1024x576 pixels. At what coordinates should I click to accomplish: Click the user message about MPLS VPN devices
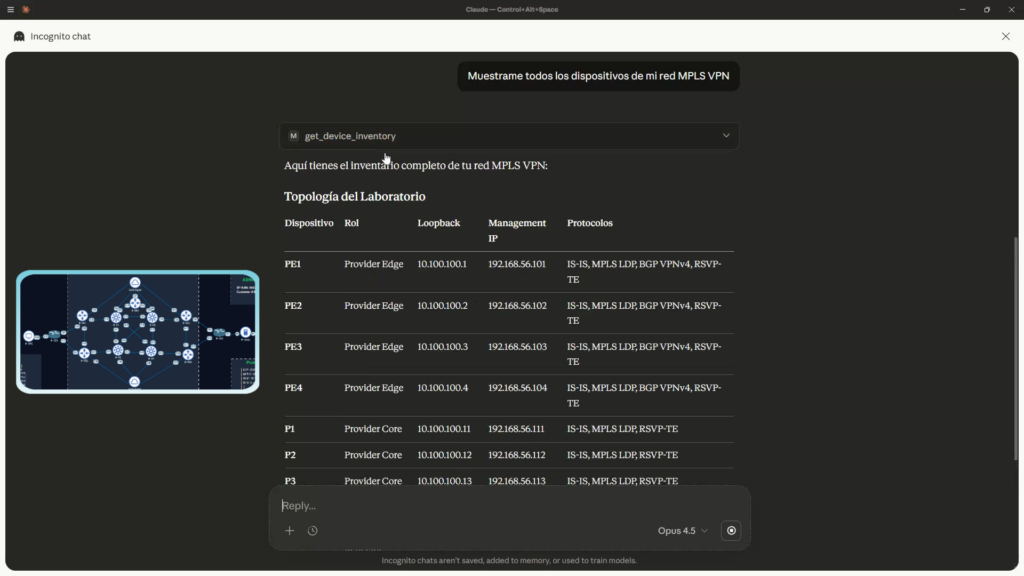point(598,76)
